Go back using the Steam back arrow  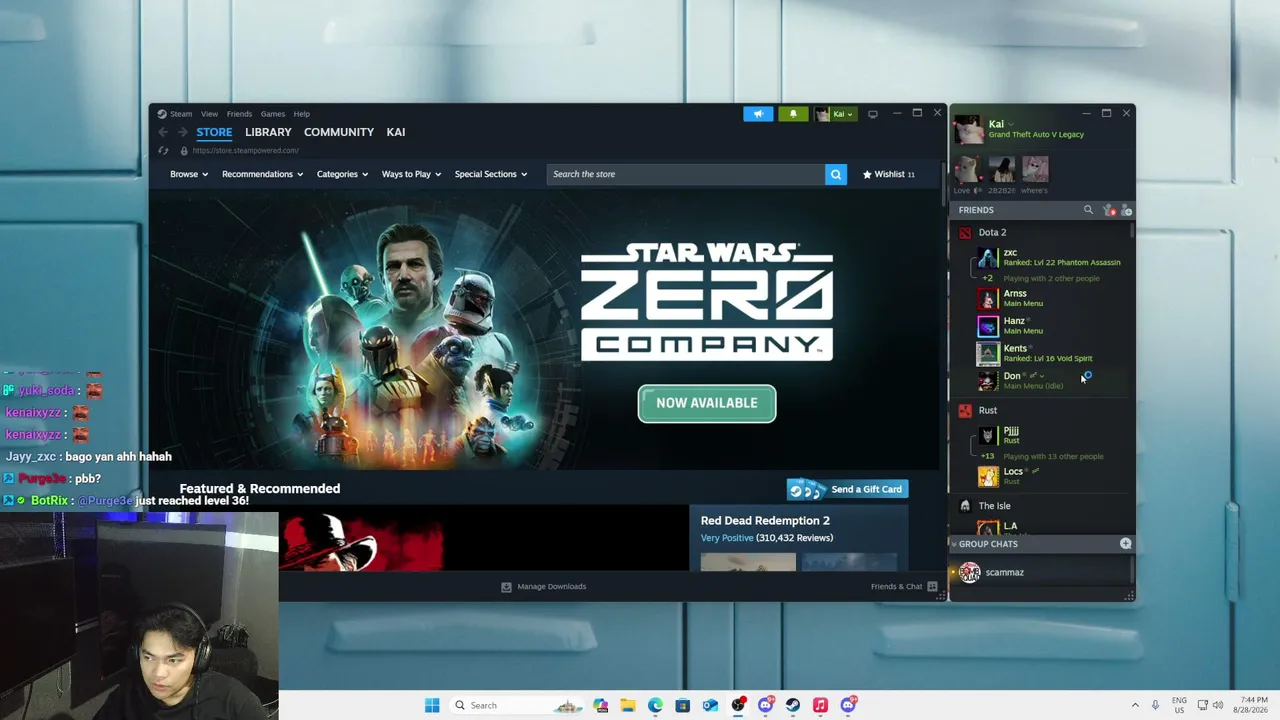click(163, 132)
